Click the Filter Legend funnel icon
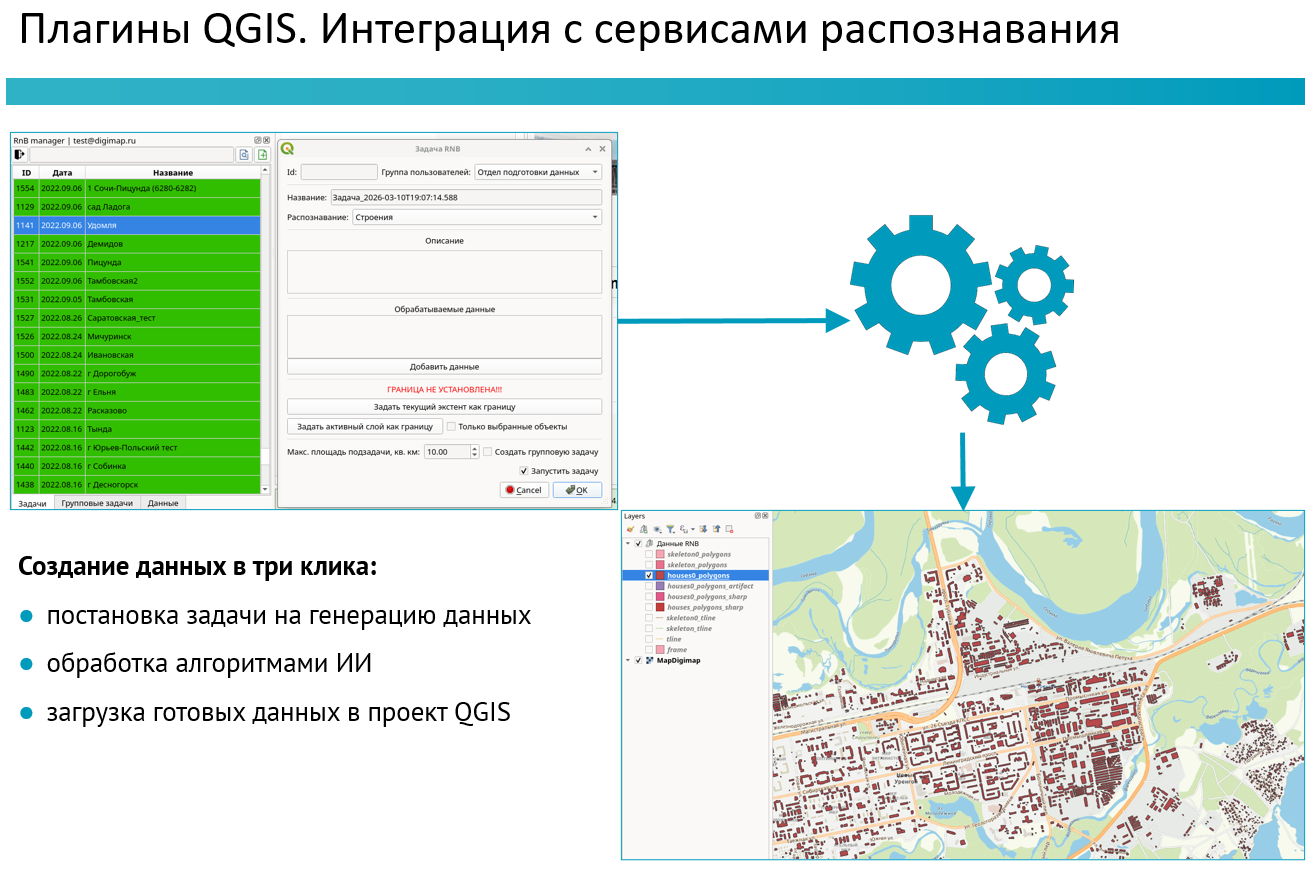Image resolution: width=1311 pixels, height=870 pixels. (x=670, y=529)
